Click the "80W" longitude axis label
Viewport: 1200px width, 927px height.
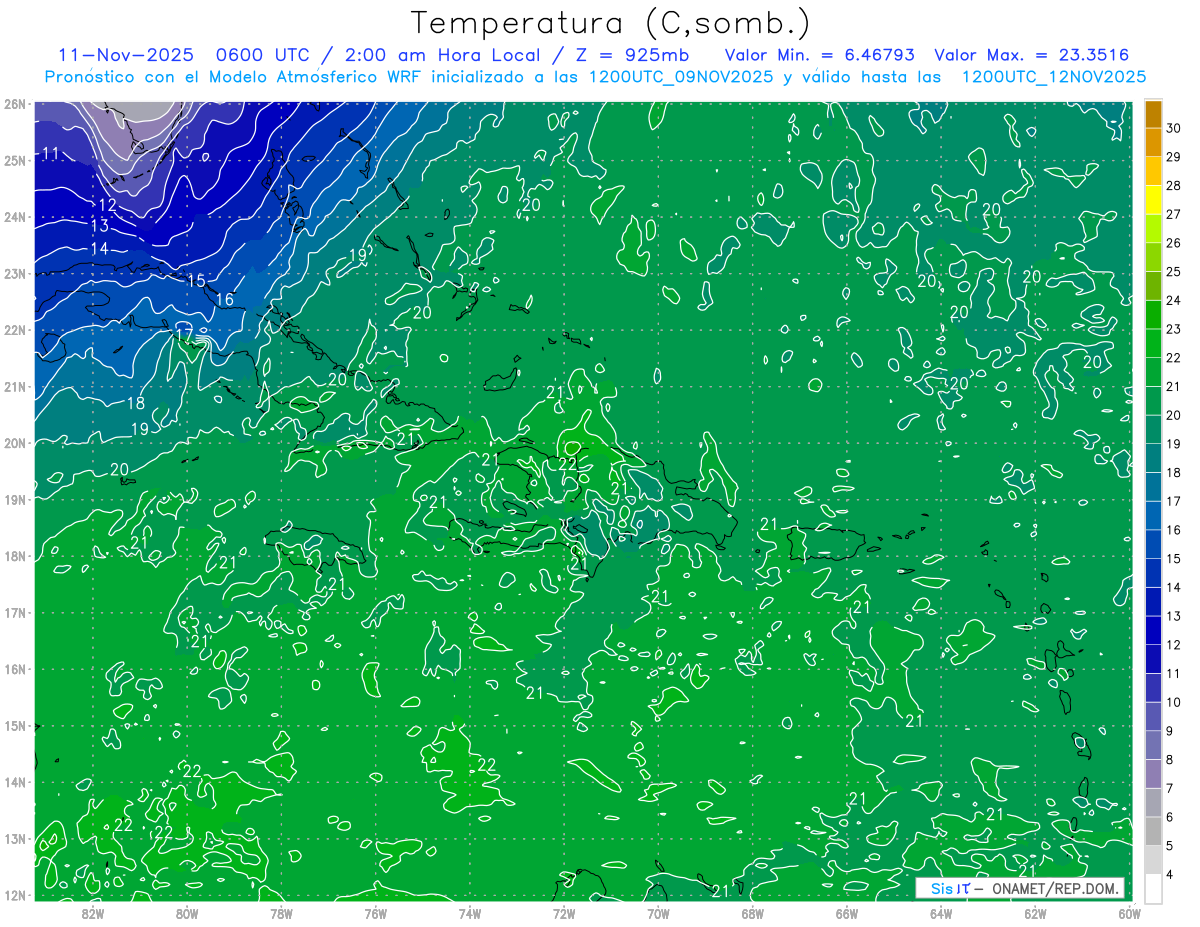(x=187, y=912)
